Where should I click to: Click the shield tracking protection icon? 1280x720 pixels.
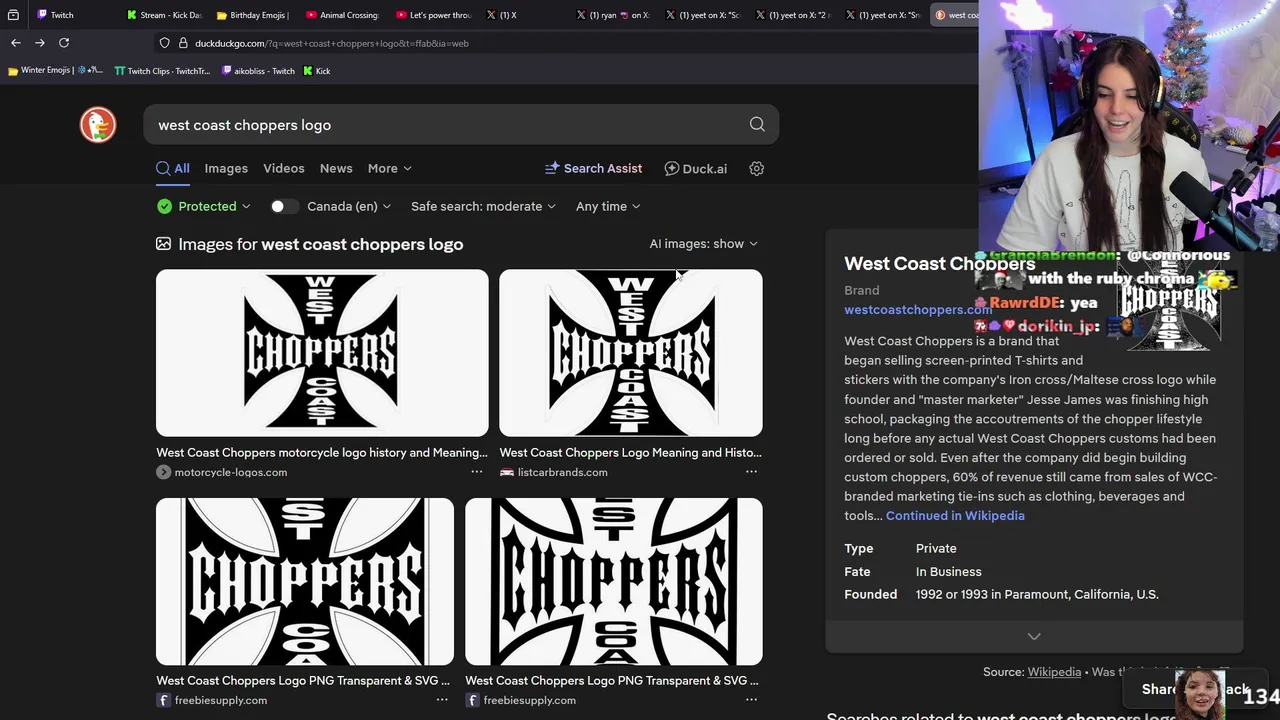tap(165, 43)
